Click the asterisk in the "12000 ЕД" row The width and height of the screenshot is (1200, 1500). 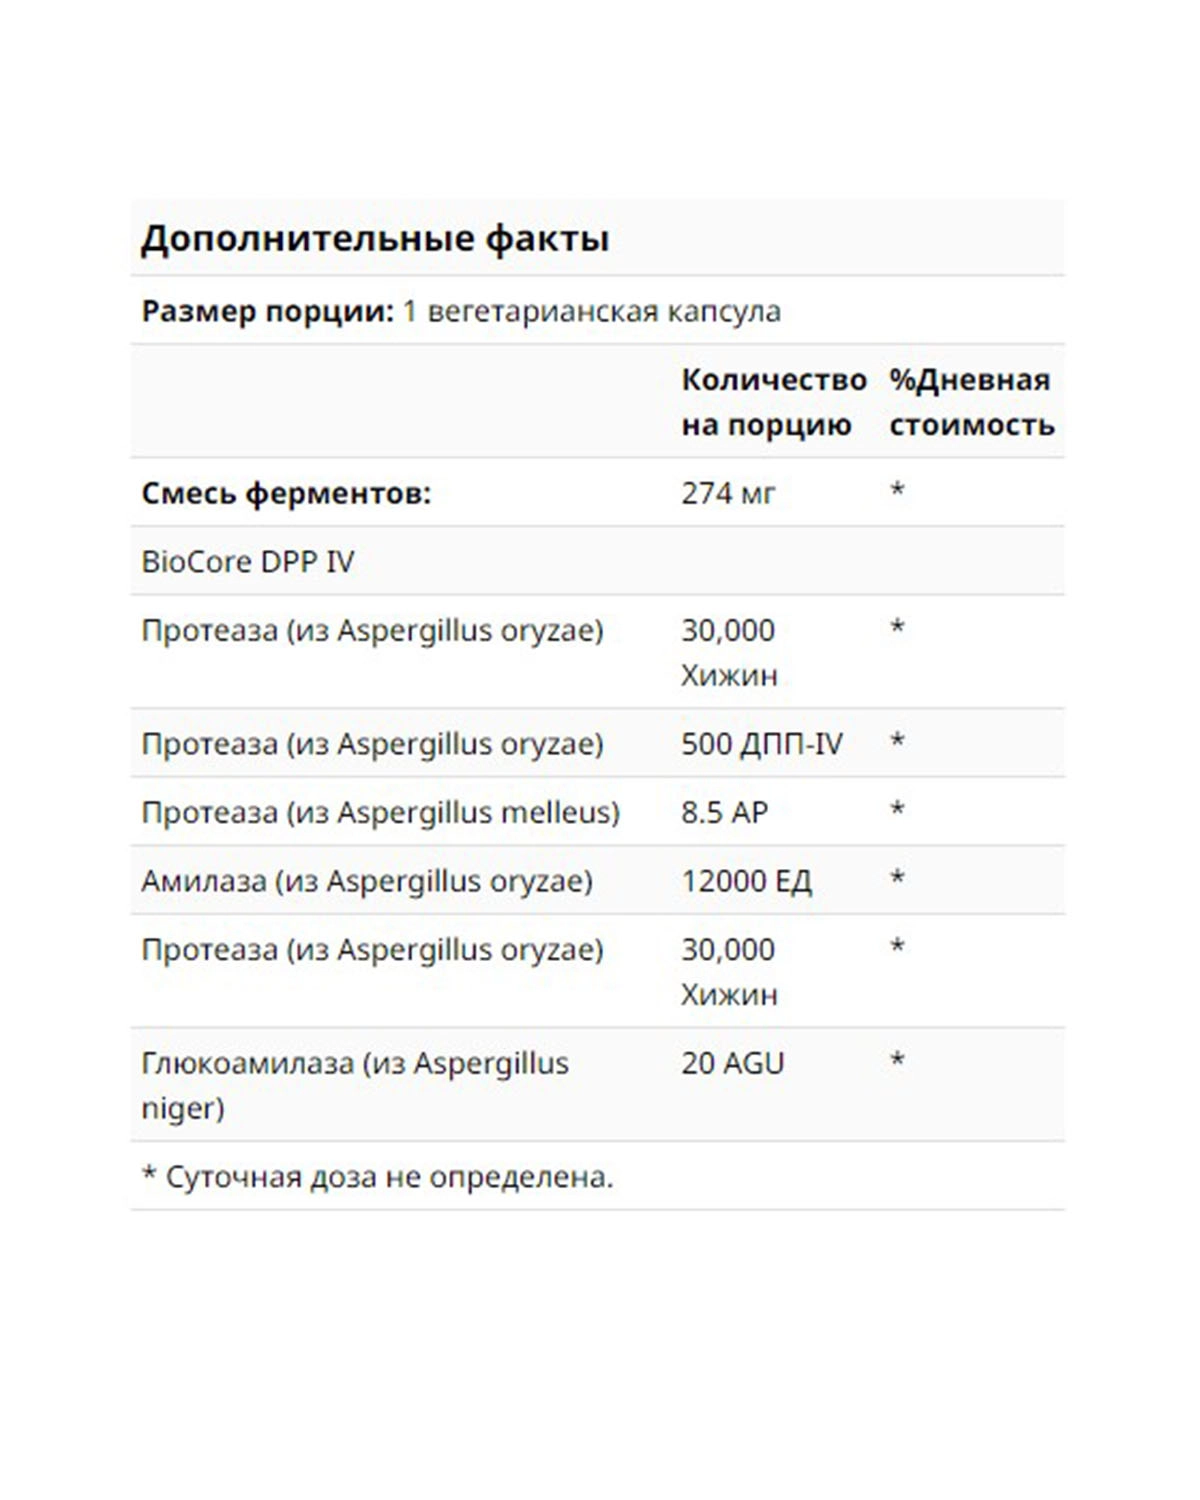click(897, 878)
